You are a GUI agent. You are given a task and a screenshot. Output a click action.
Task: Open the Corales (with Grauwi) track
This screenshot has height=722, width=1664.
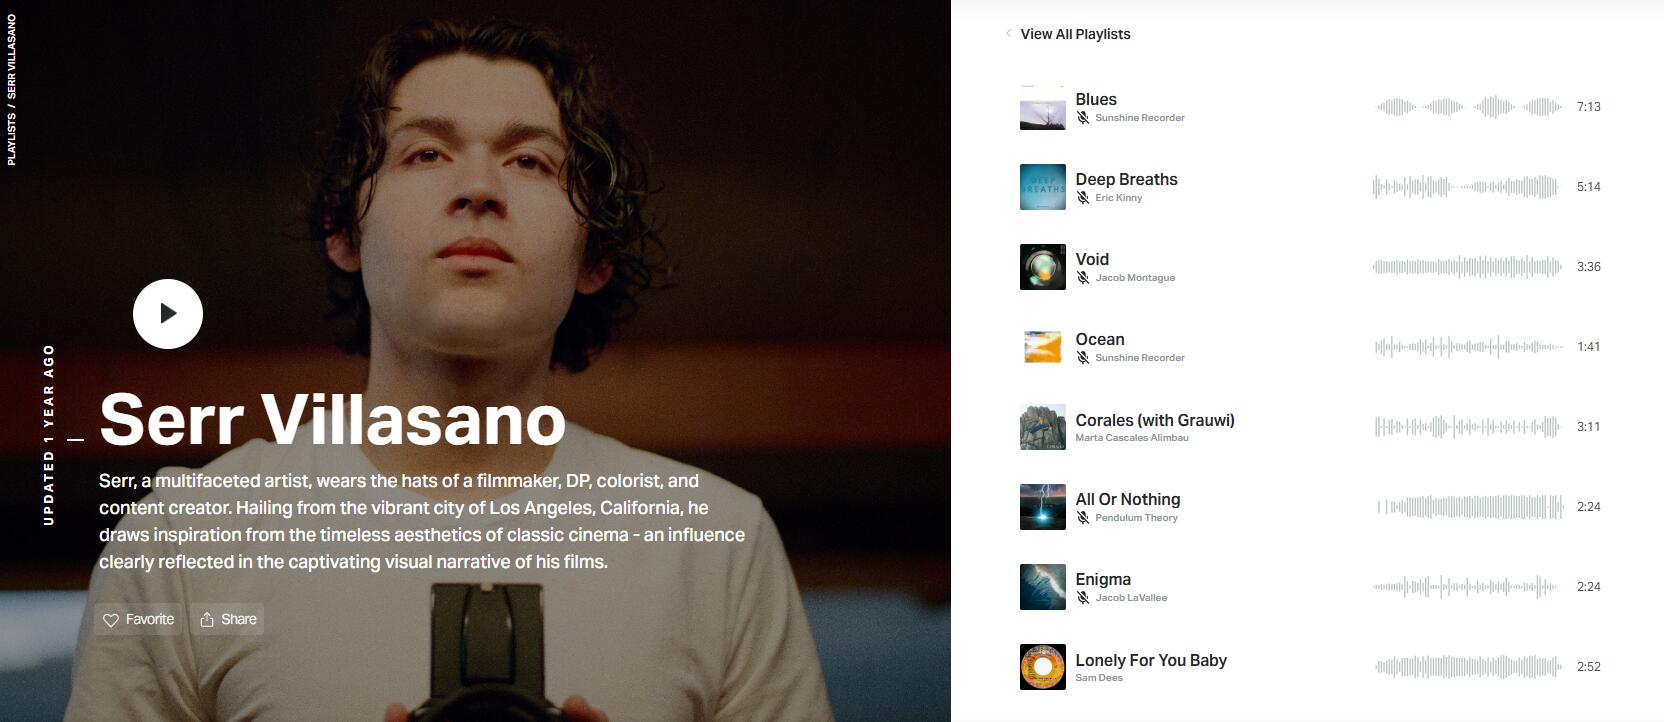1155,420
